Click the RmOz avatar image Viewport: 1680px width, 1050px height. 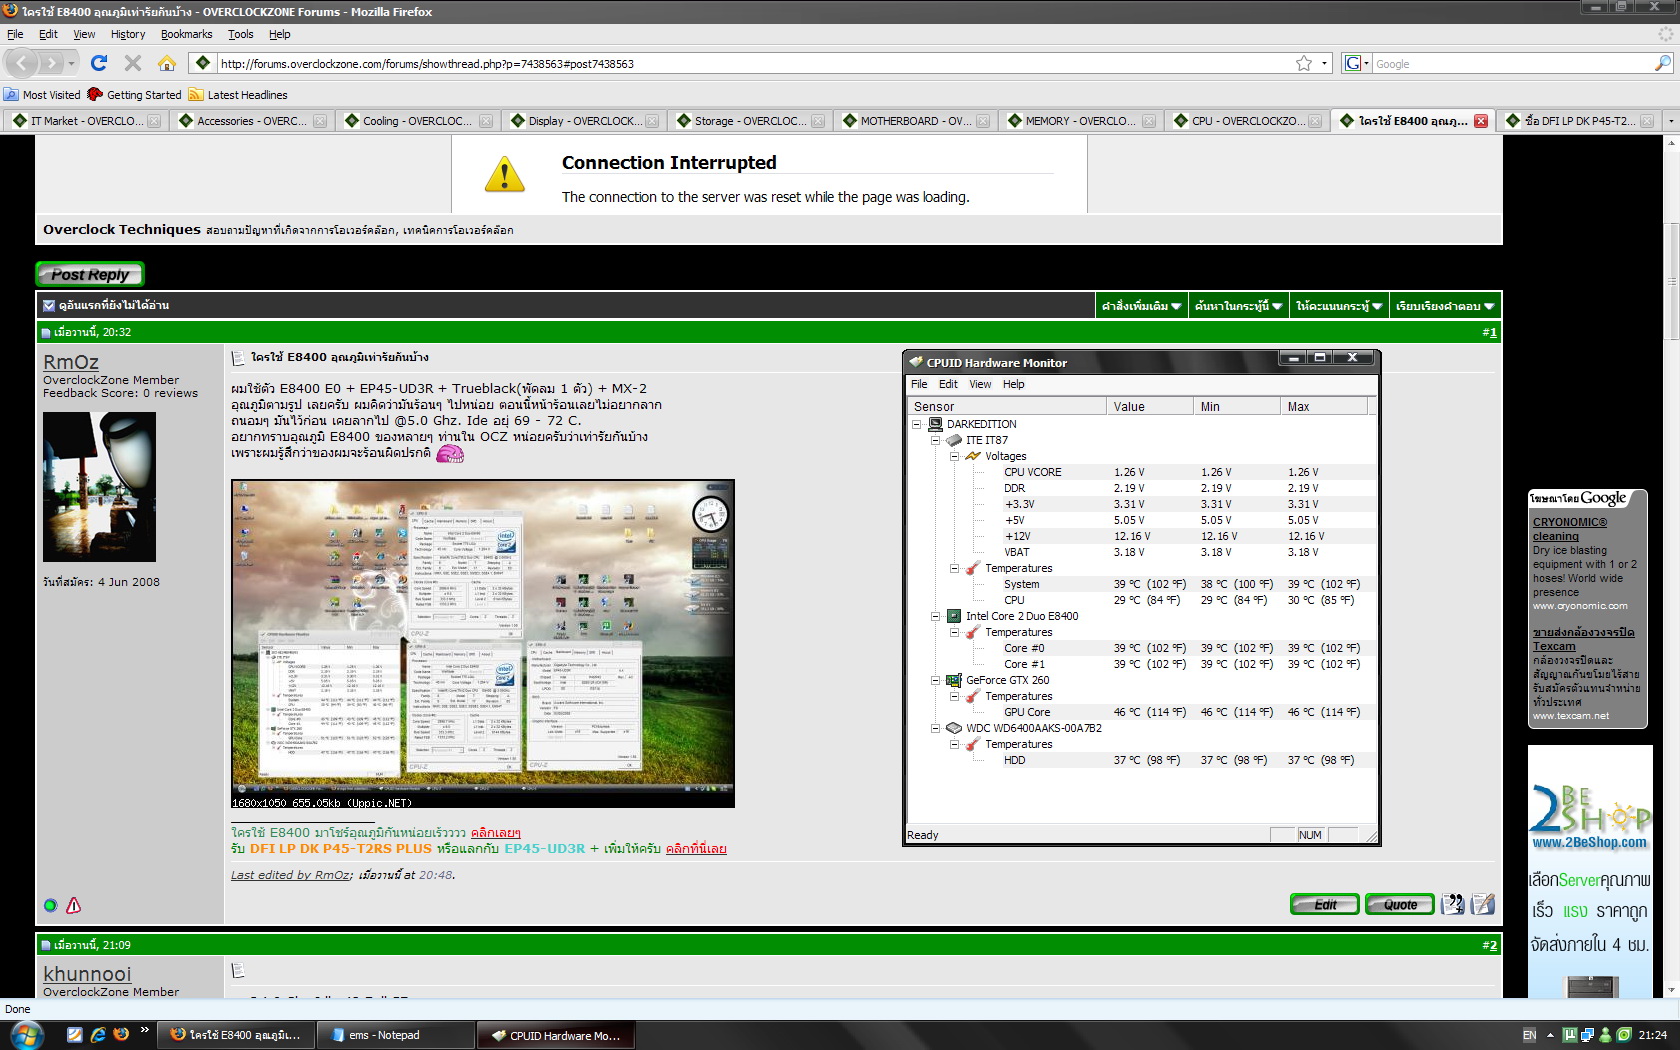tap(99, 487)
